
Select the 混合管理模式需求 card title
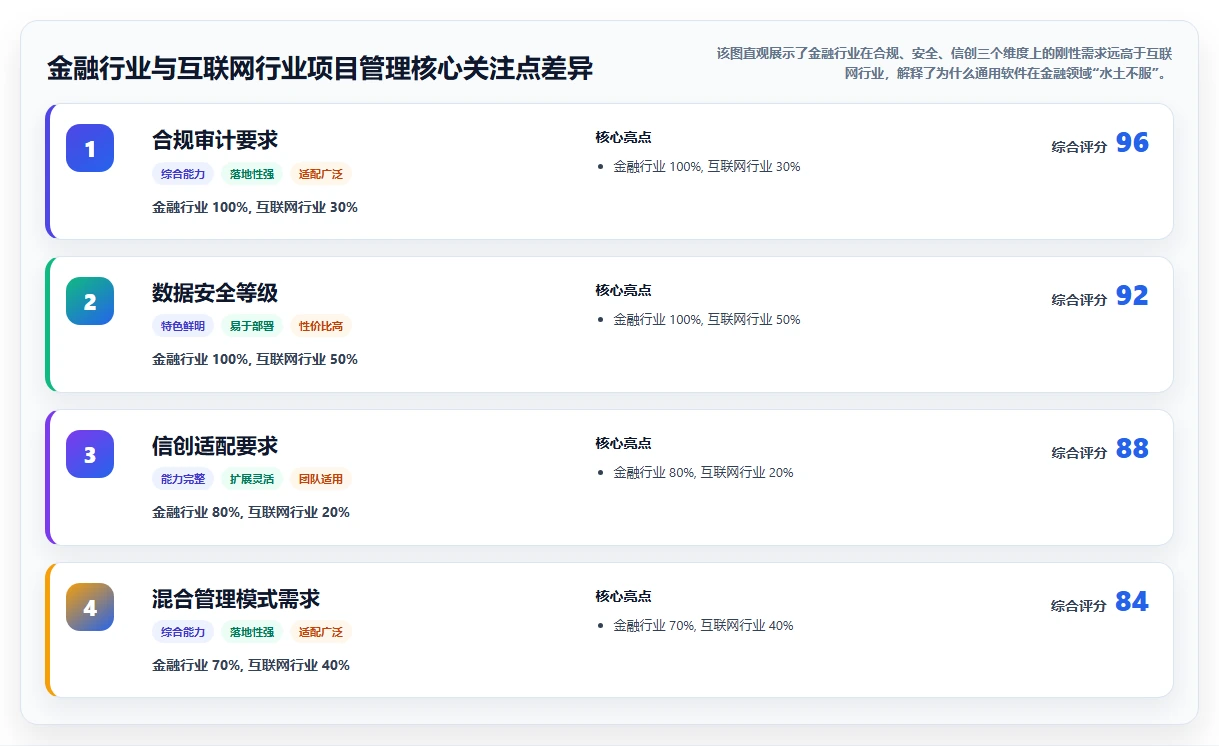tap(236, 599)
